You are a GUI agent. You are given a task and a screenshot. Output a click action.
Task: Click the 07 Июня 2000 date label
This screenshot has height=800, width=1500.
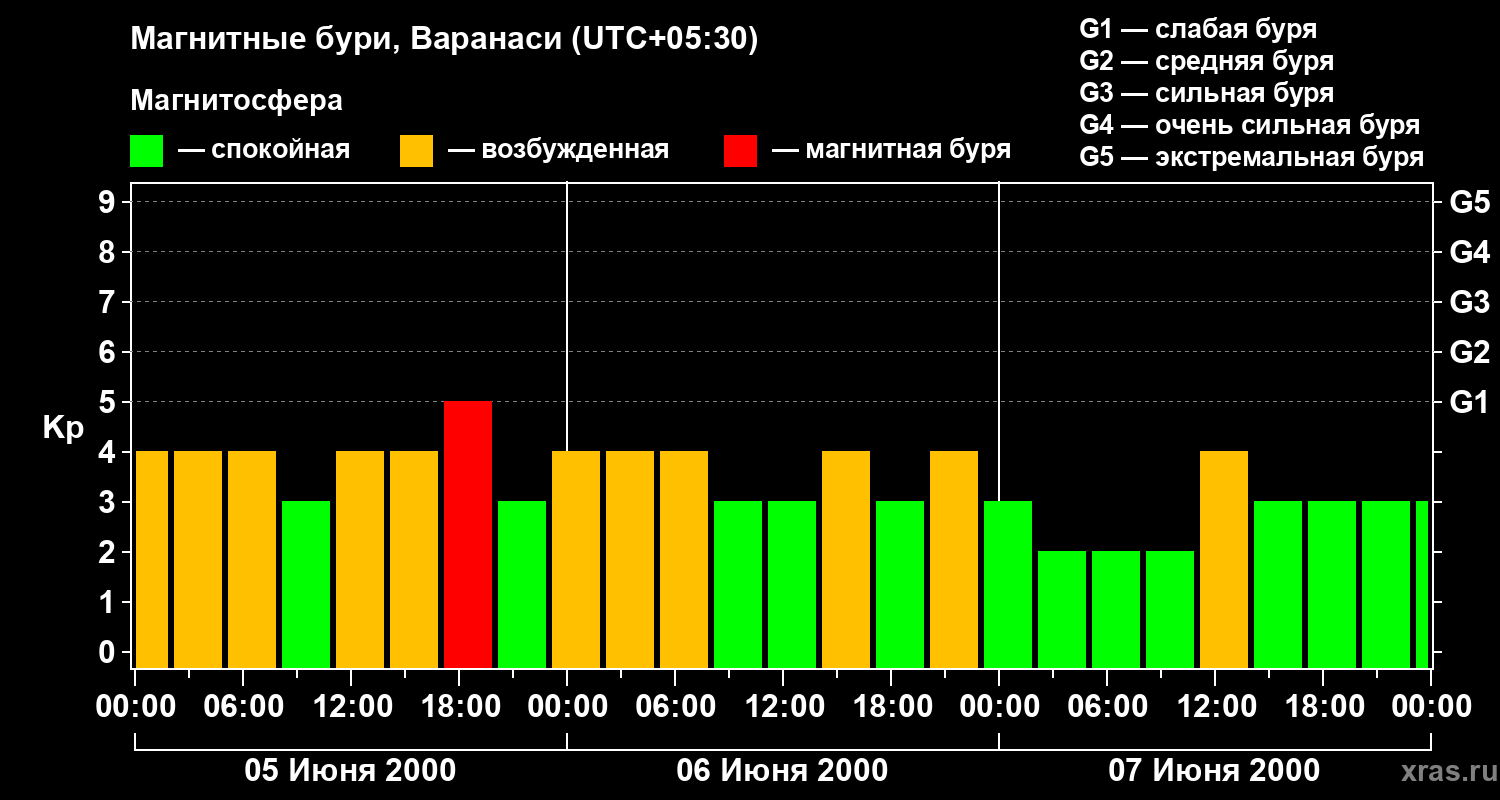tap(1214, 771)
